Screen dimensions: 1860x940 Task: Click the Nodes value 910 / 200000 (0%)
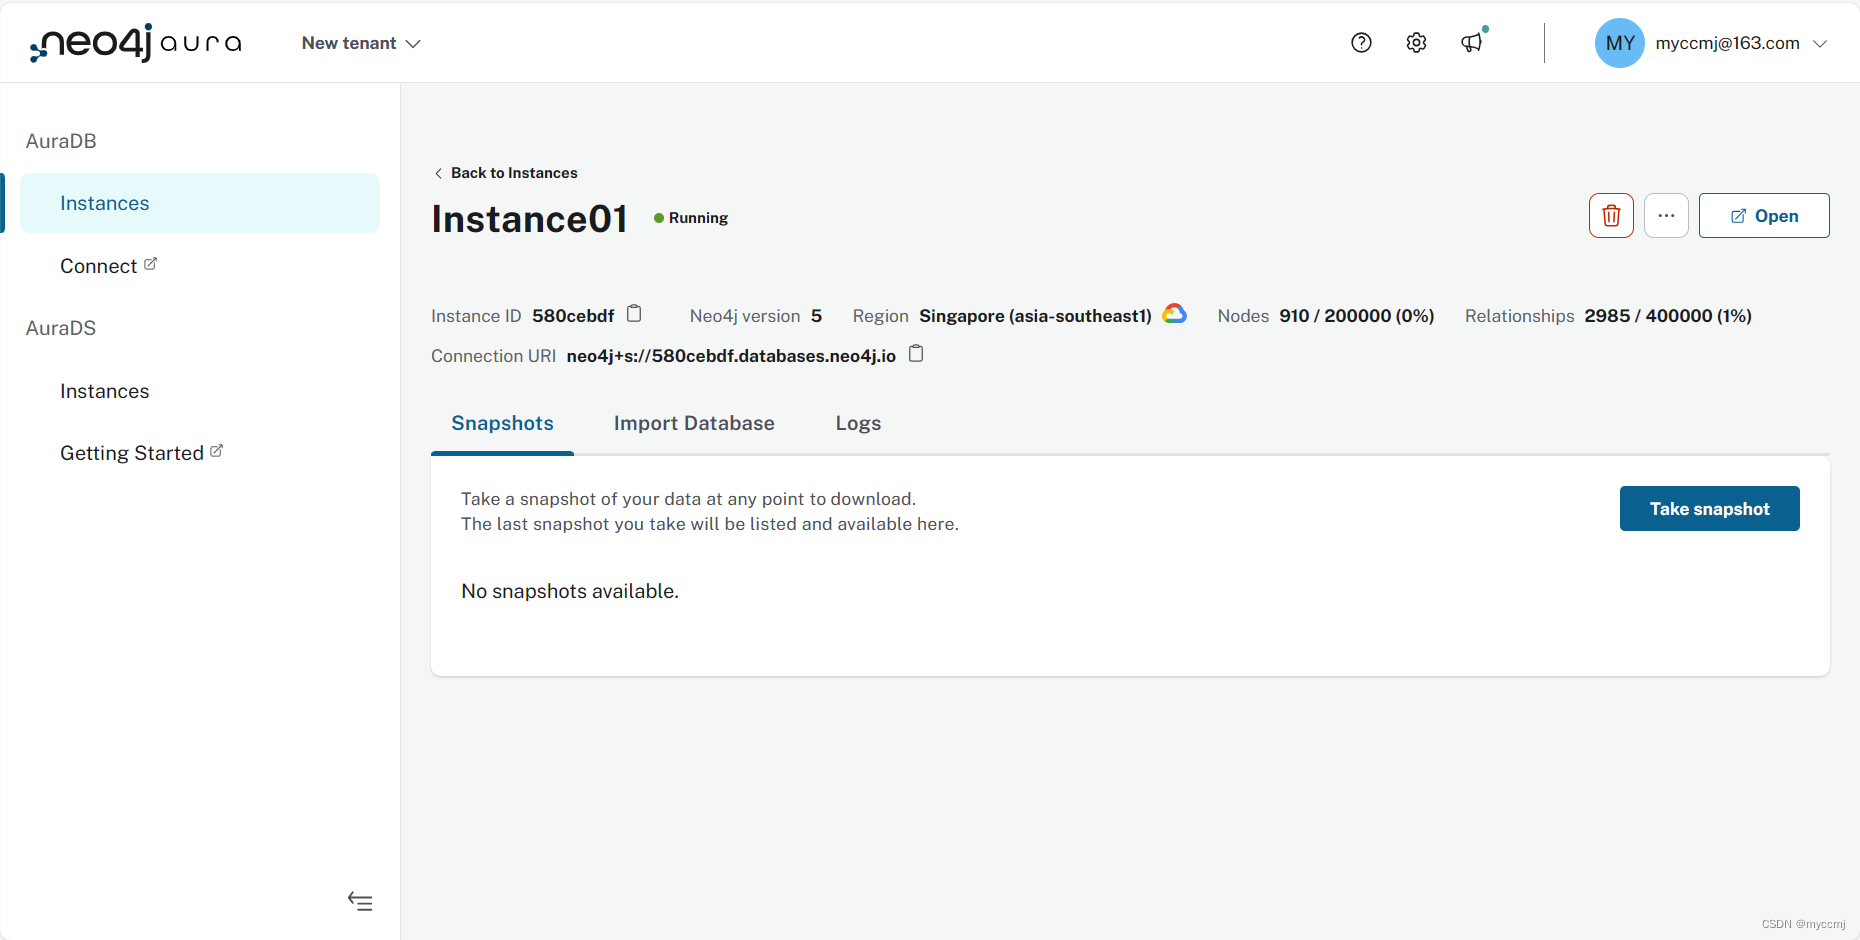(1356, 316)
